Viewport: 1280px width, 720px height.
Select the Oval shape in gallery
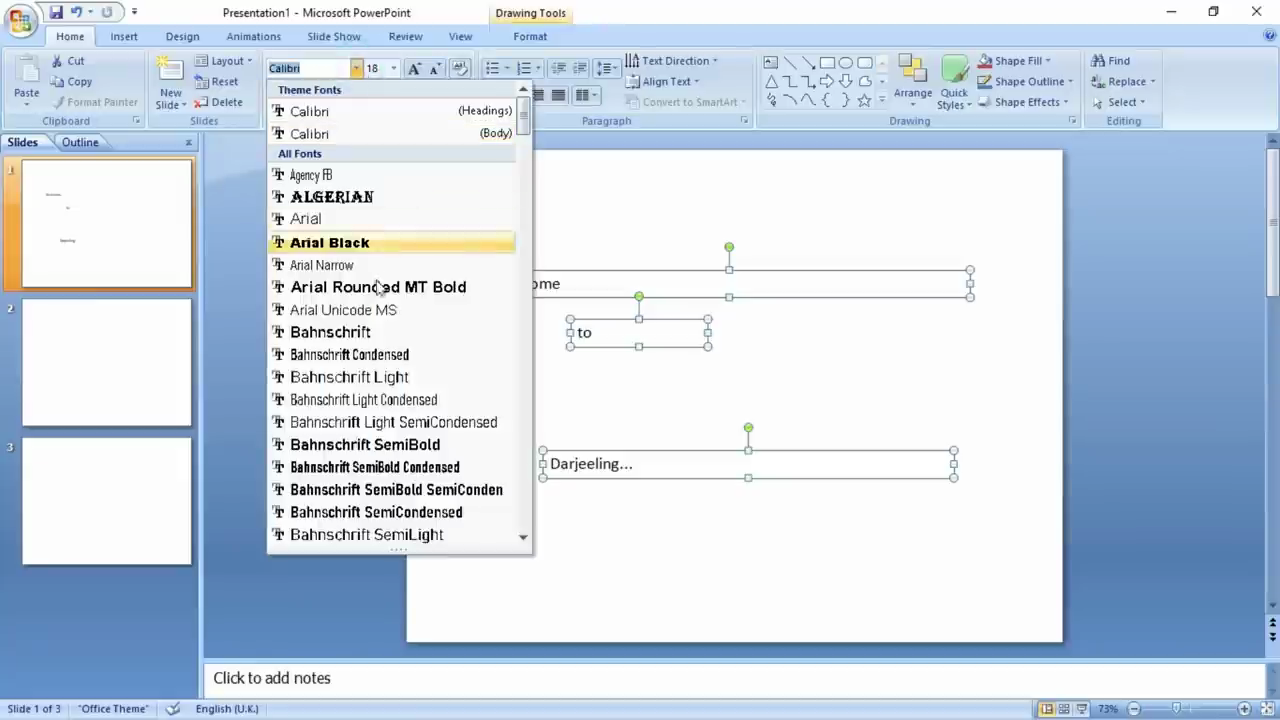pos(846,62)
